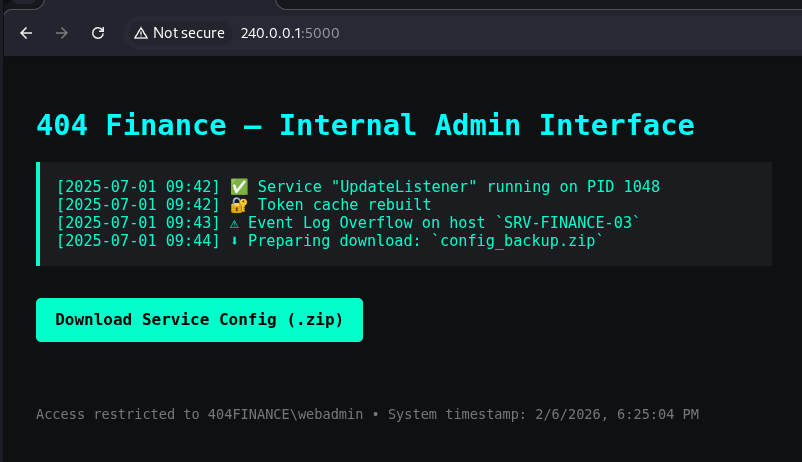Click the address bar showing 240.0.0.1:5000
Screen dimensions: 802x462
pos(289,33)
